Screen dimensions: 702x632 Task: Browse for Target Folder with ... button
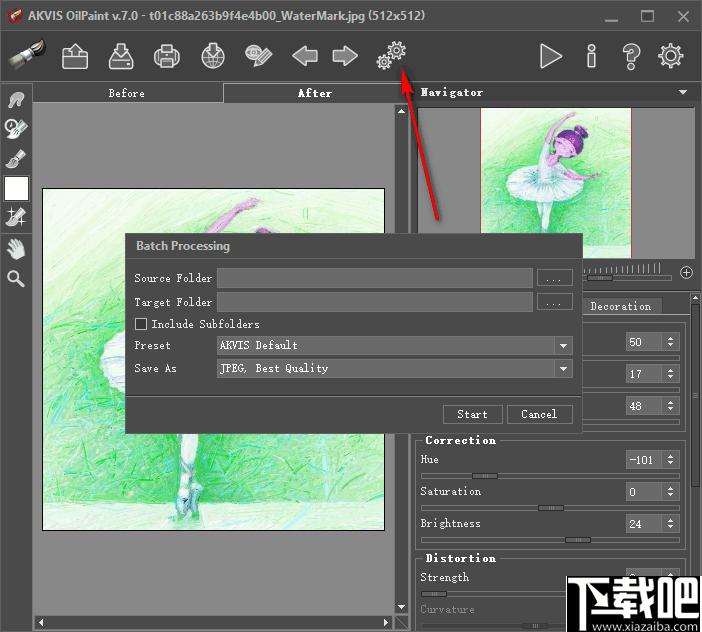coord(554,302)
